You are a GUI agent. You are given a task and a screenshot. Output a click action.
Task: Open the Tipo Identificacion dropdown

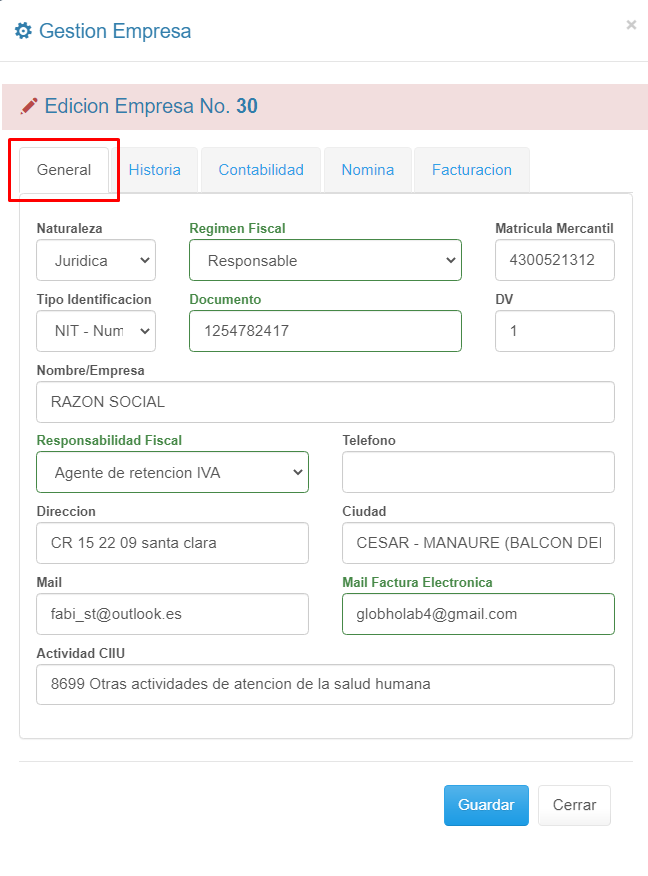pos(96,331)
